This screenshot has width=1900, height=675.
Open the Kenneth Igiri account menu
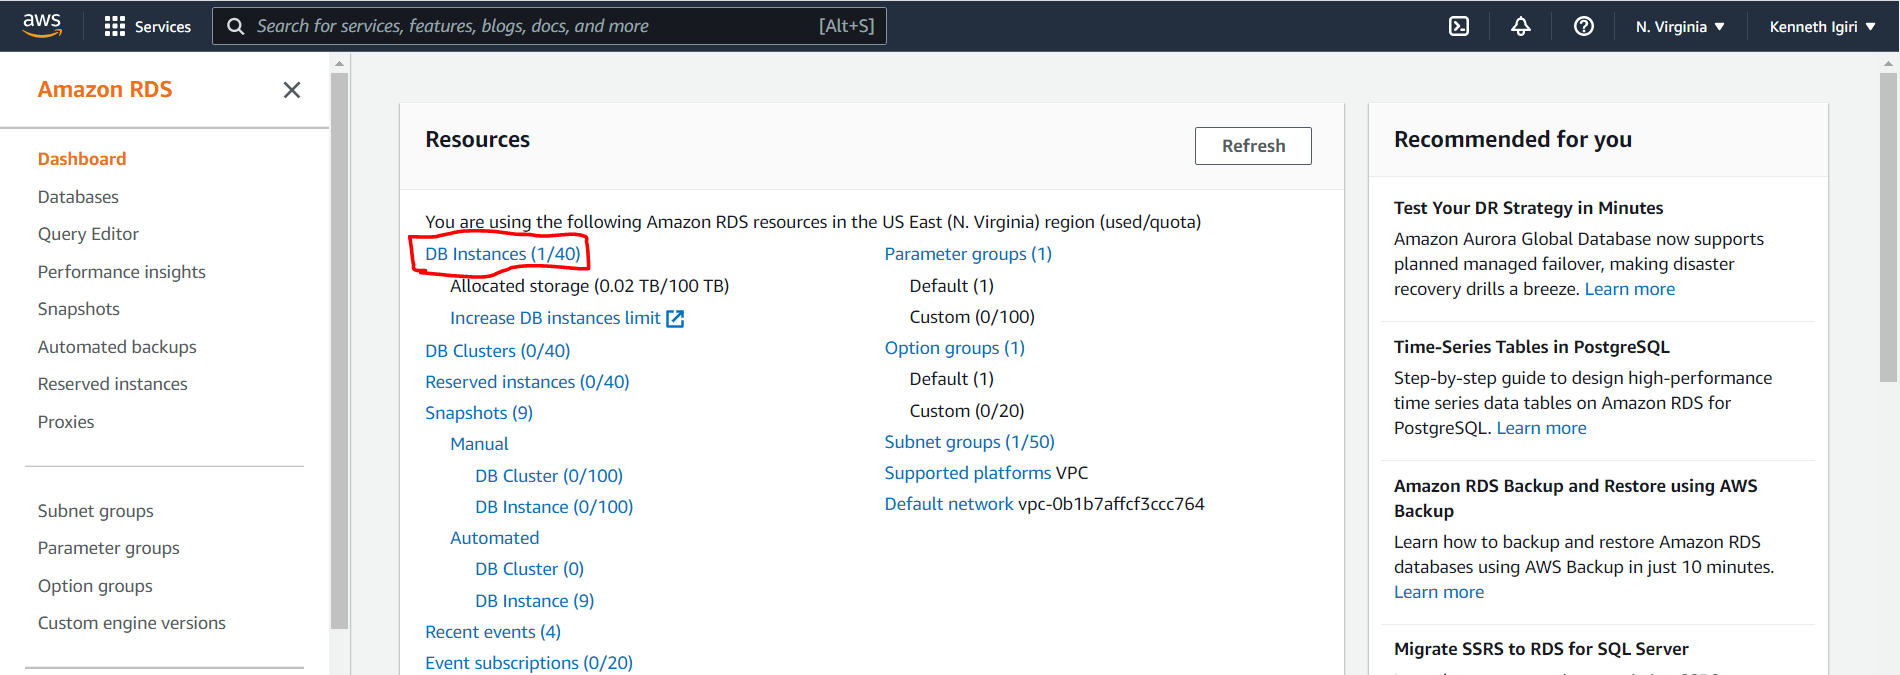click(x=1819, y=26)
